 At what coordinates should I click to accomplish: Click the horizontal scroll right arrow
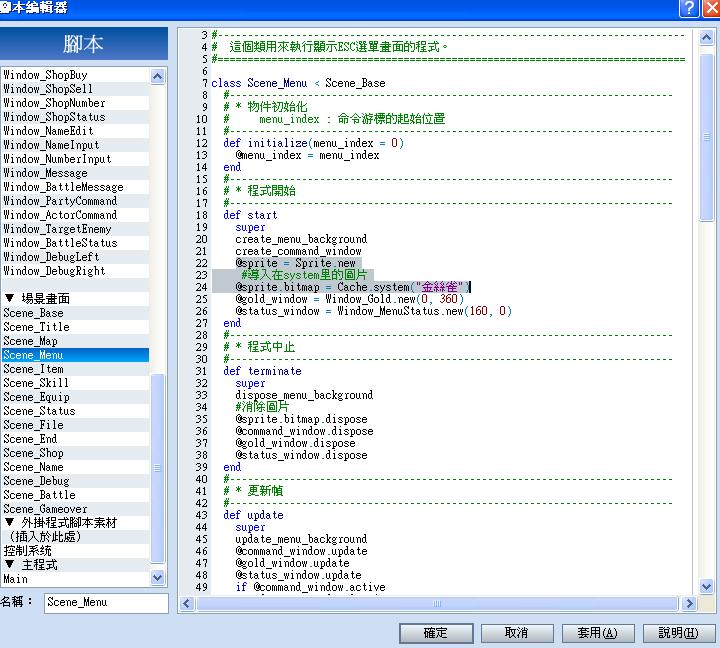689,603
